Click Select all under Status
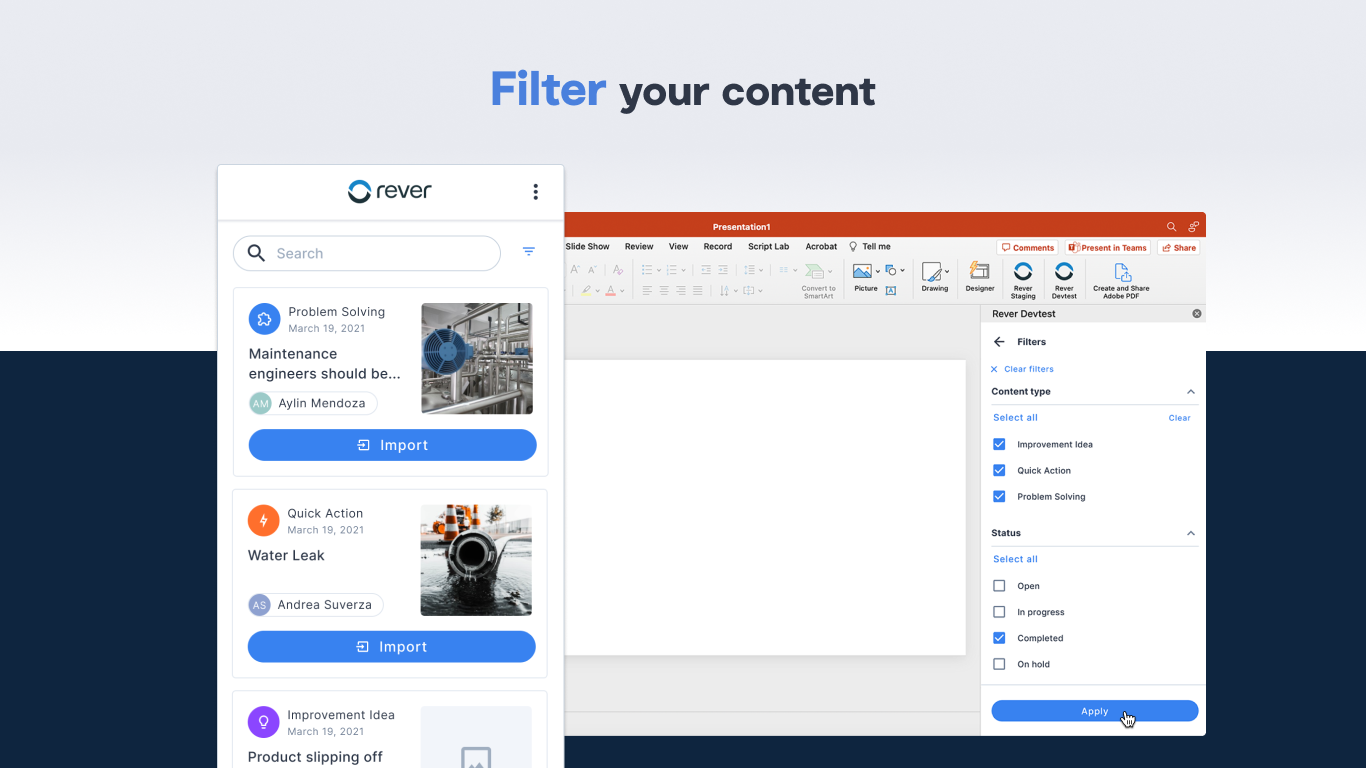The width and height of the screenshot is (1366, 768). click(1015, 559)
